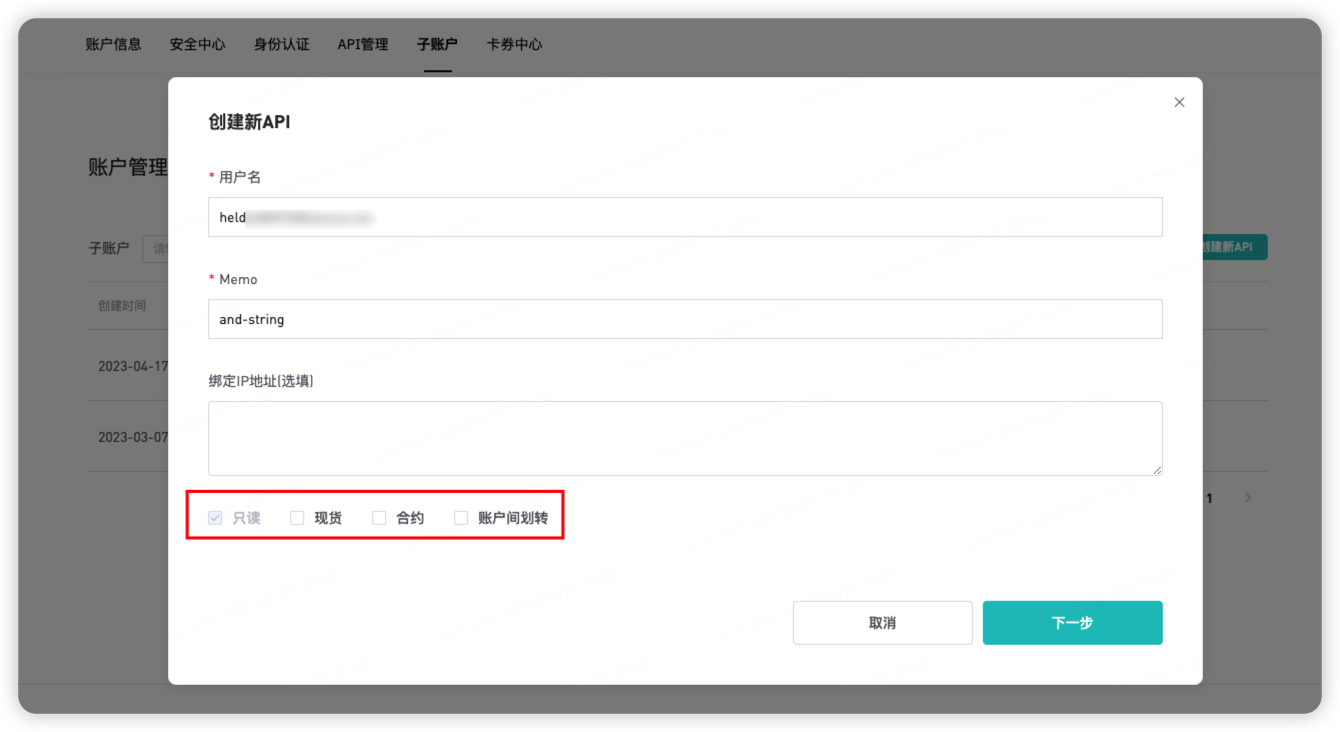This screenshot has width=1340, height=732.
Task: Focus the Memo input field
Action: [x=685, y=319]
